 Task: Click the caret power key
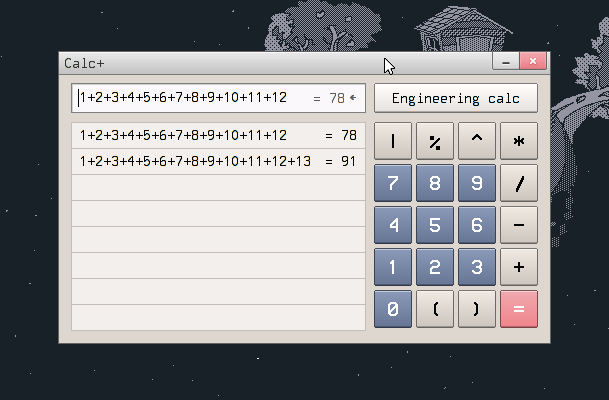tap(476, 142)
